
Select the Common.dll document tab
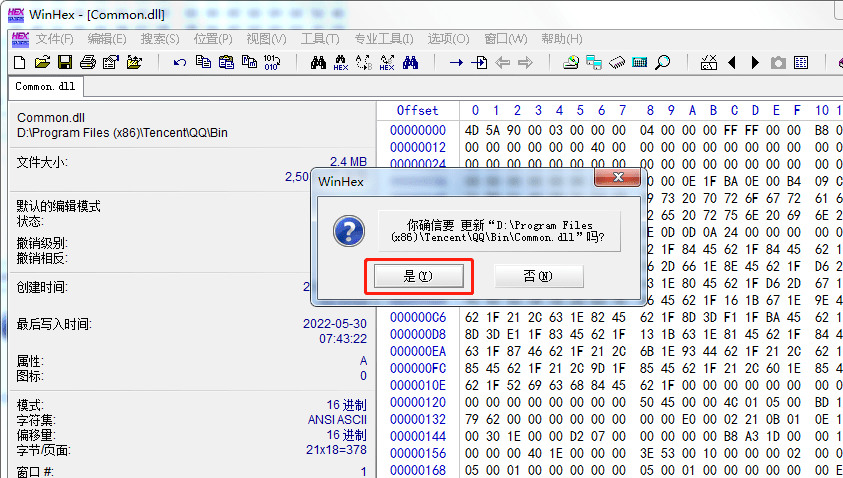[45, 87]
